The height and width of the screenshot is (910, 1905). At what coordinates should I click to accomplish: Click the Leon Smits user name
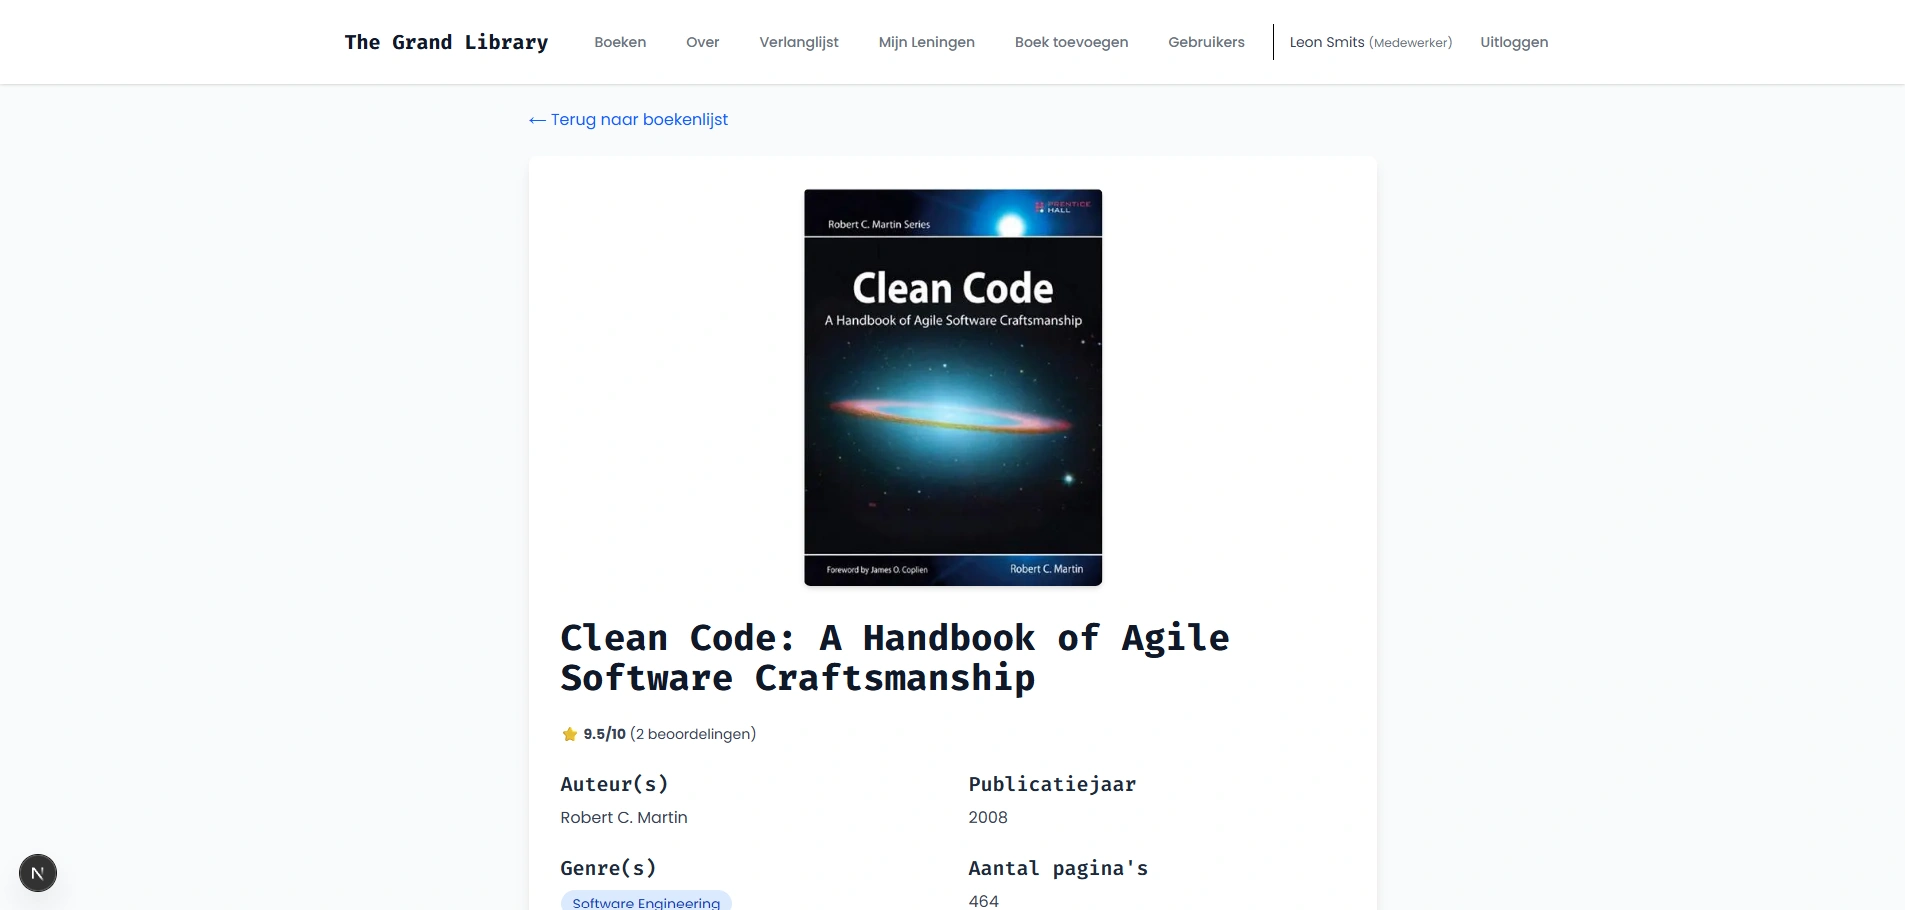pos(1327,42)
